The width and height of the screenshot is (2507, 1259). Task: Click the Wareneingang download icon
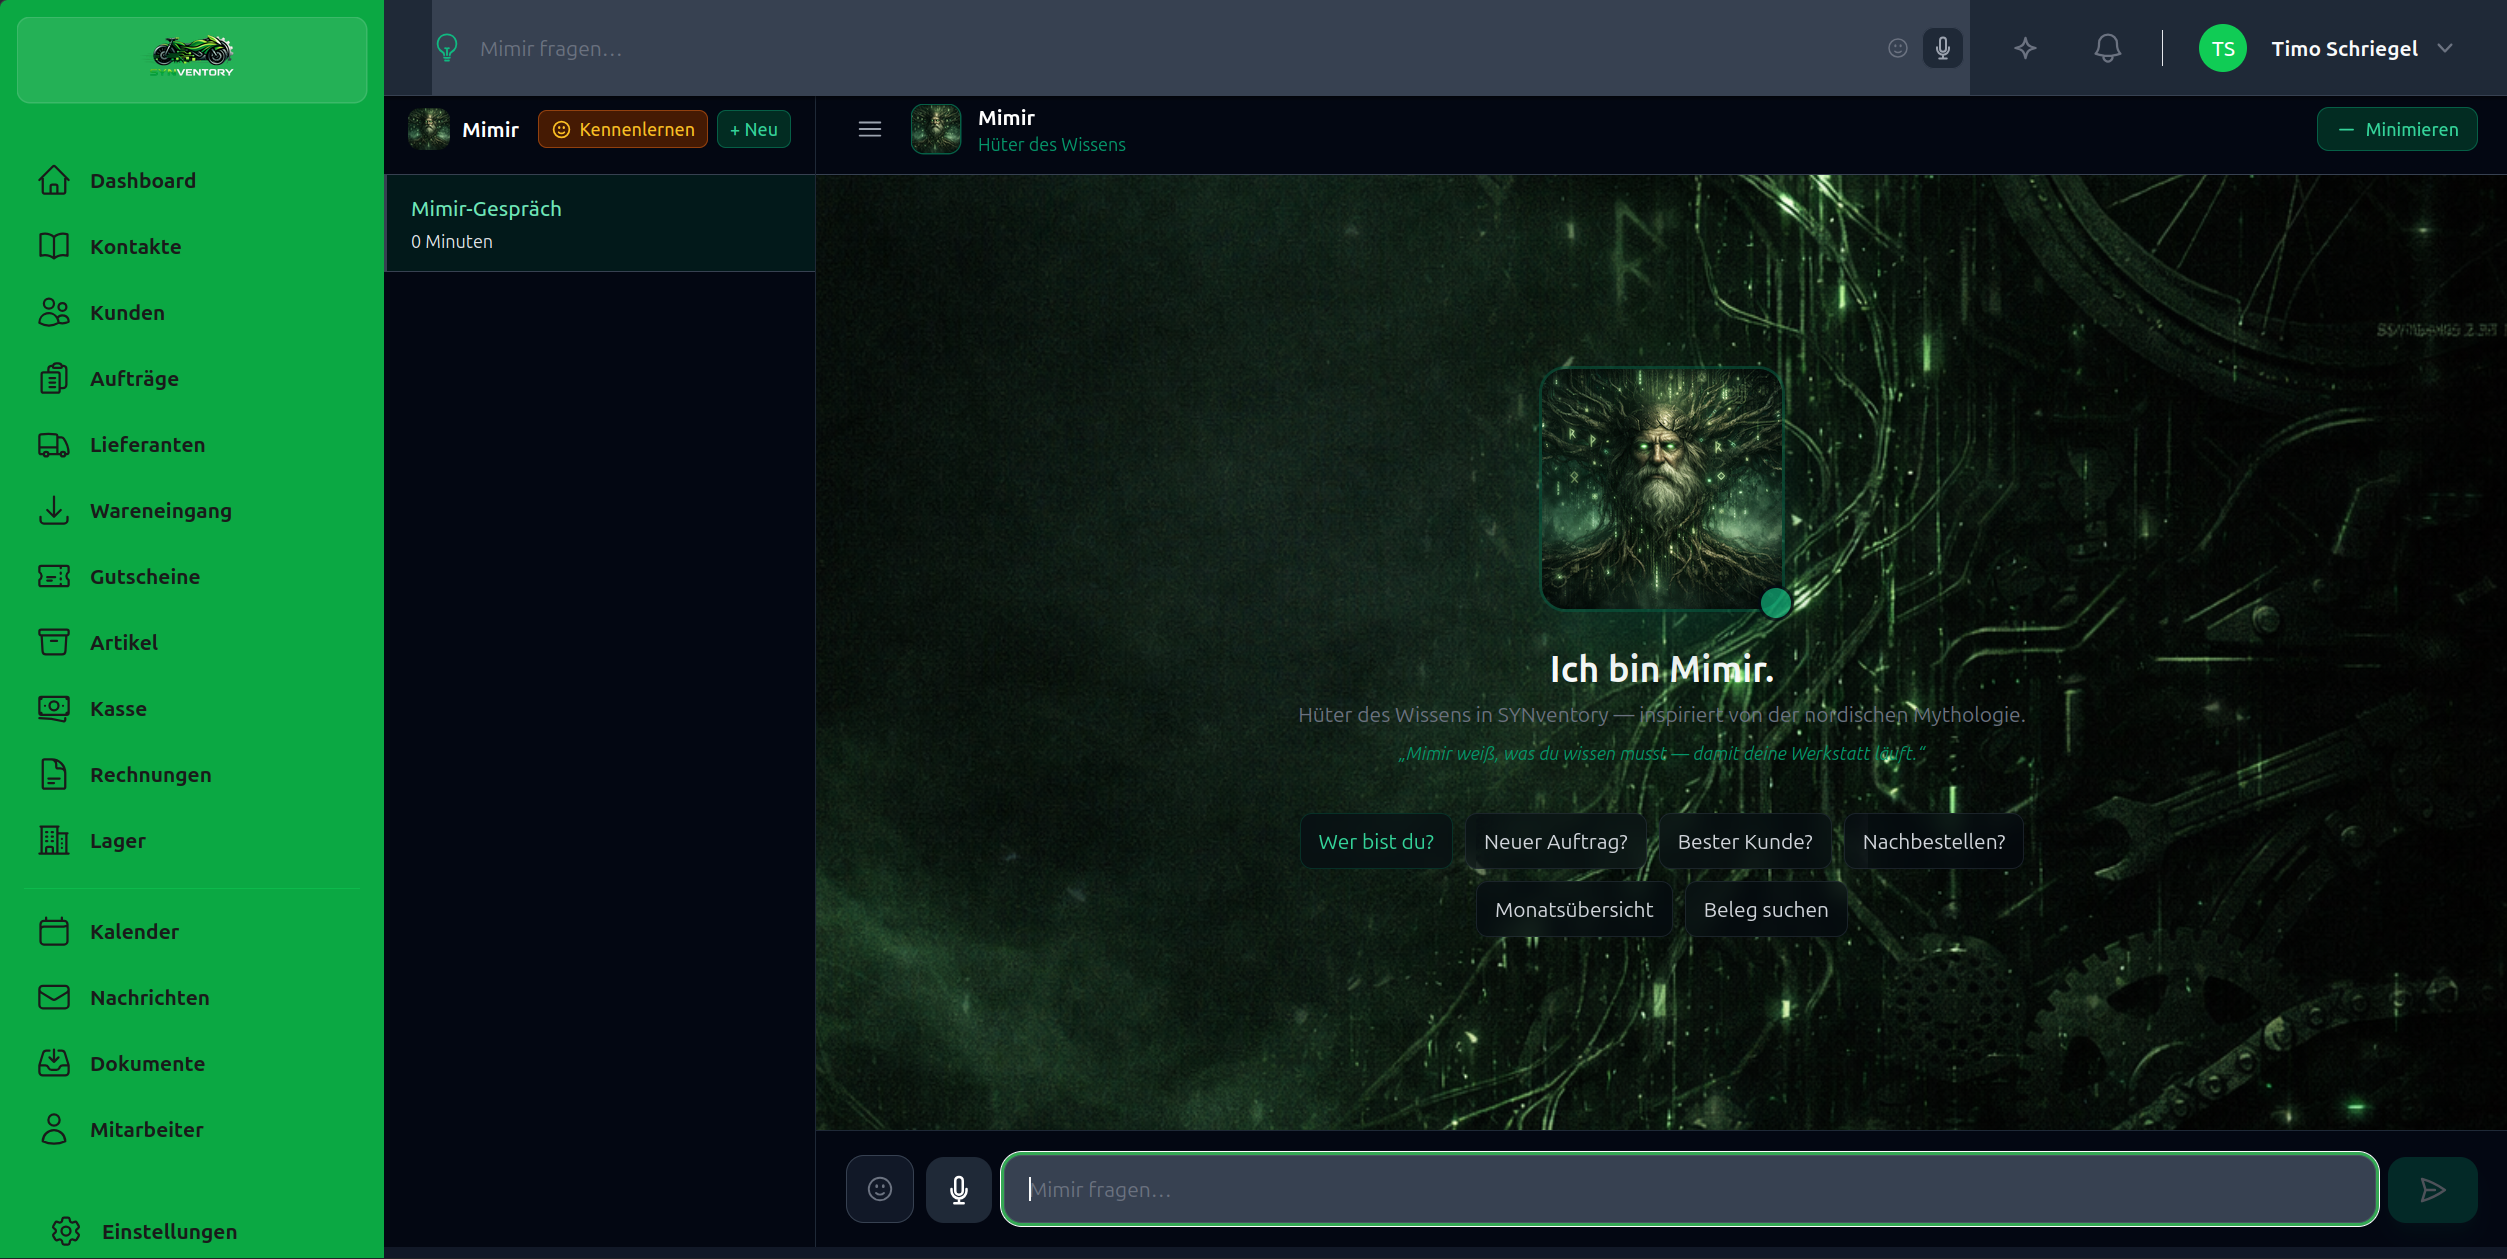tap(54, 510)
